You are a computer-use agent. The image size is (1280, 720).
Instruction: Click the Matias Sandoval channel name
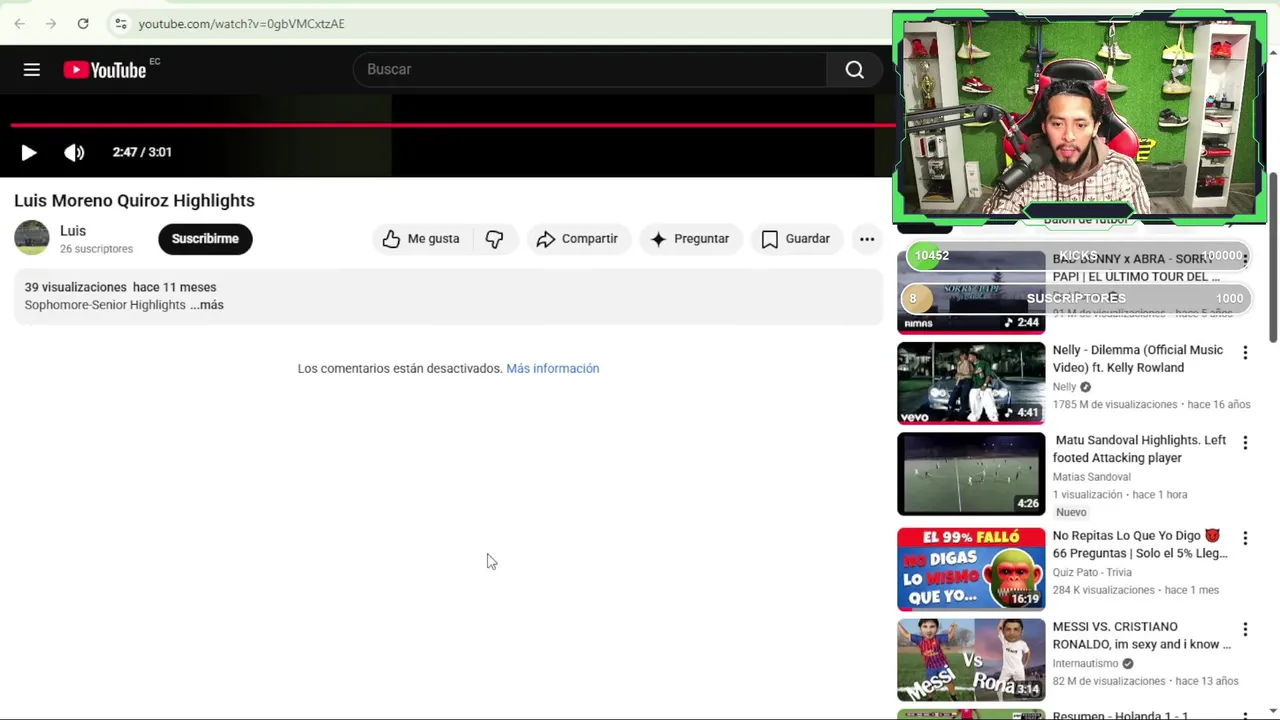pyautogui.click(x=1091, y=477)
